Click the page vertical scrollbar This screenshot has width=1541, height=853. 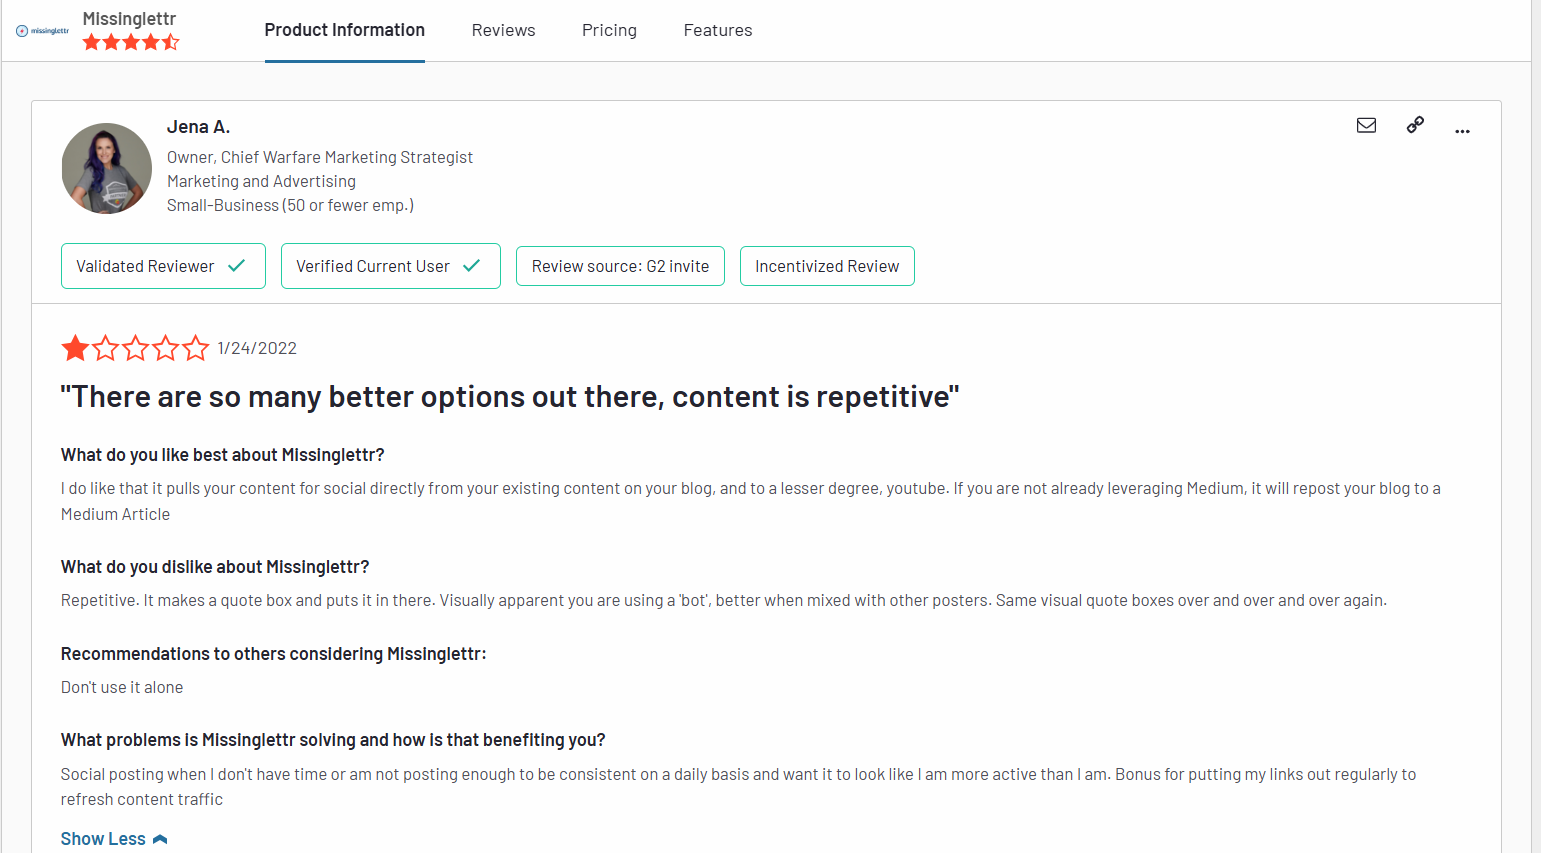tap(1536, 426)
